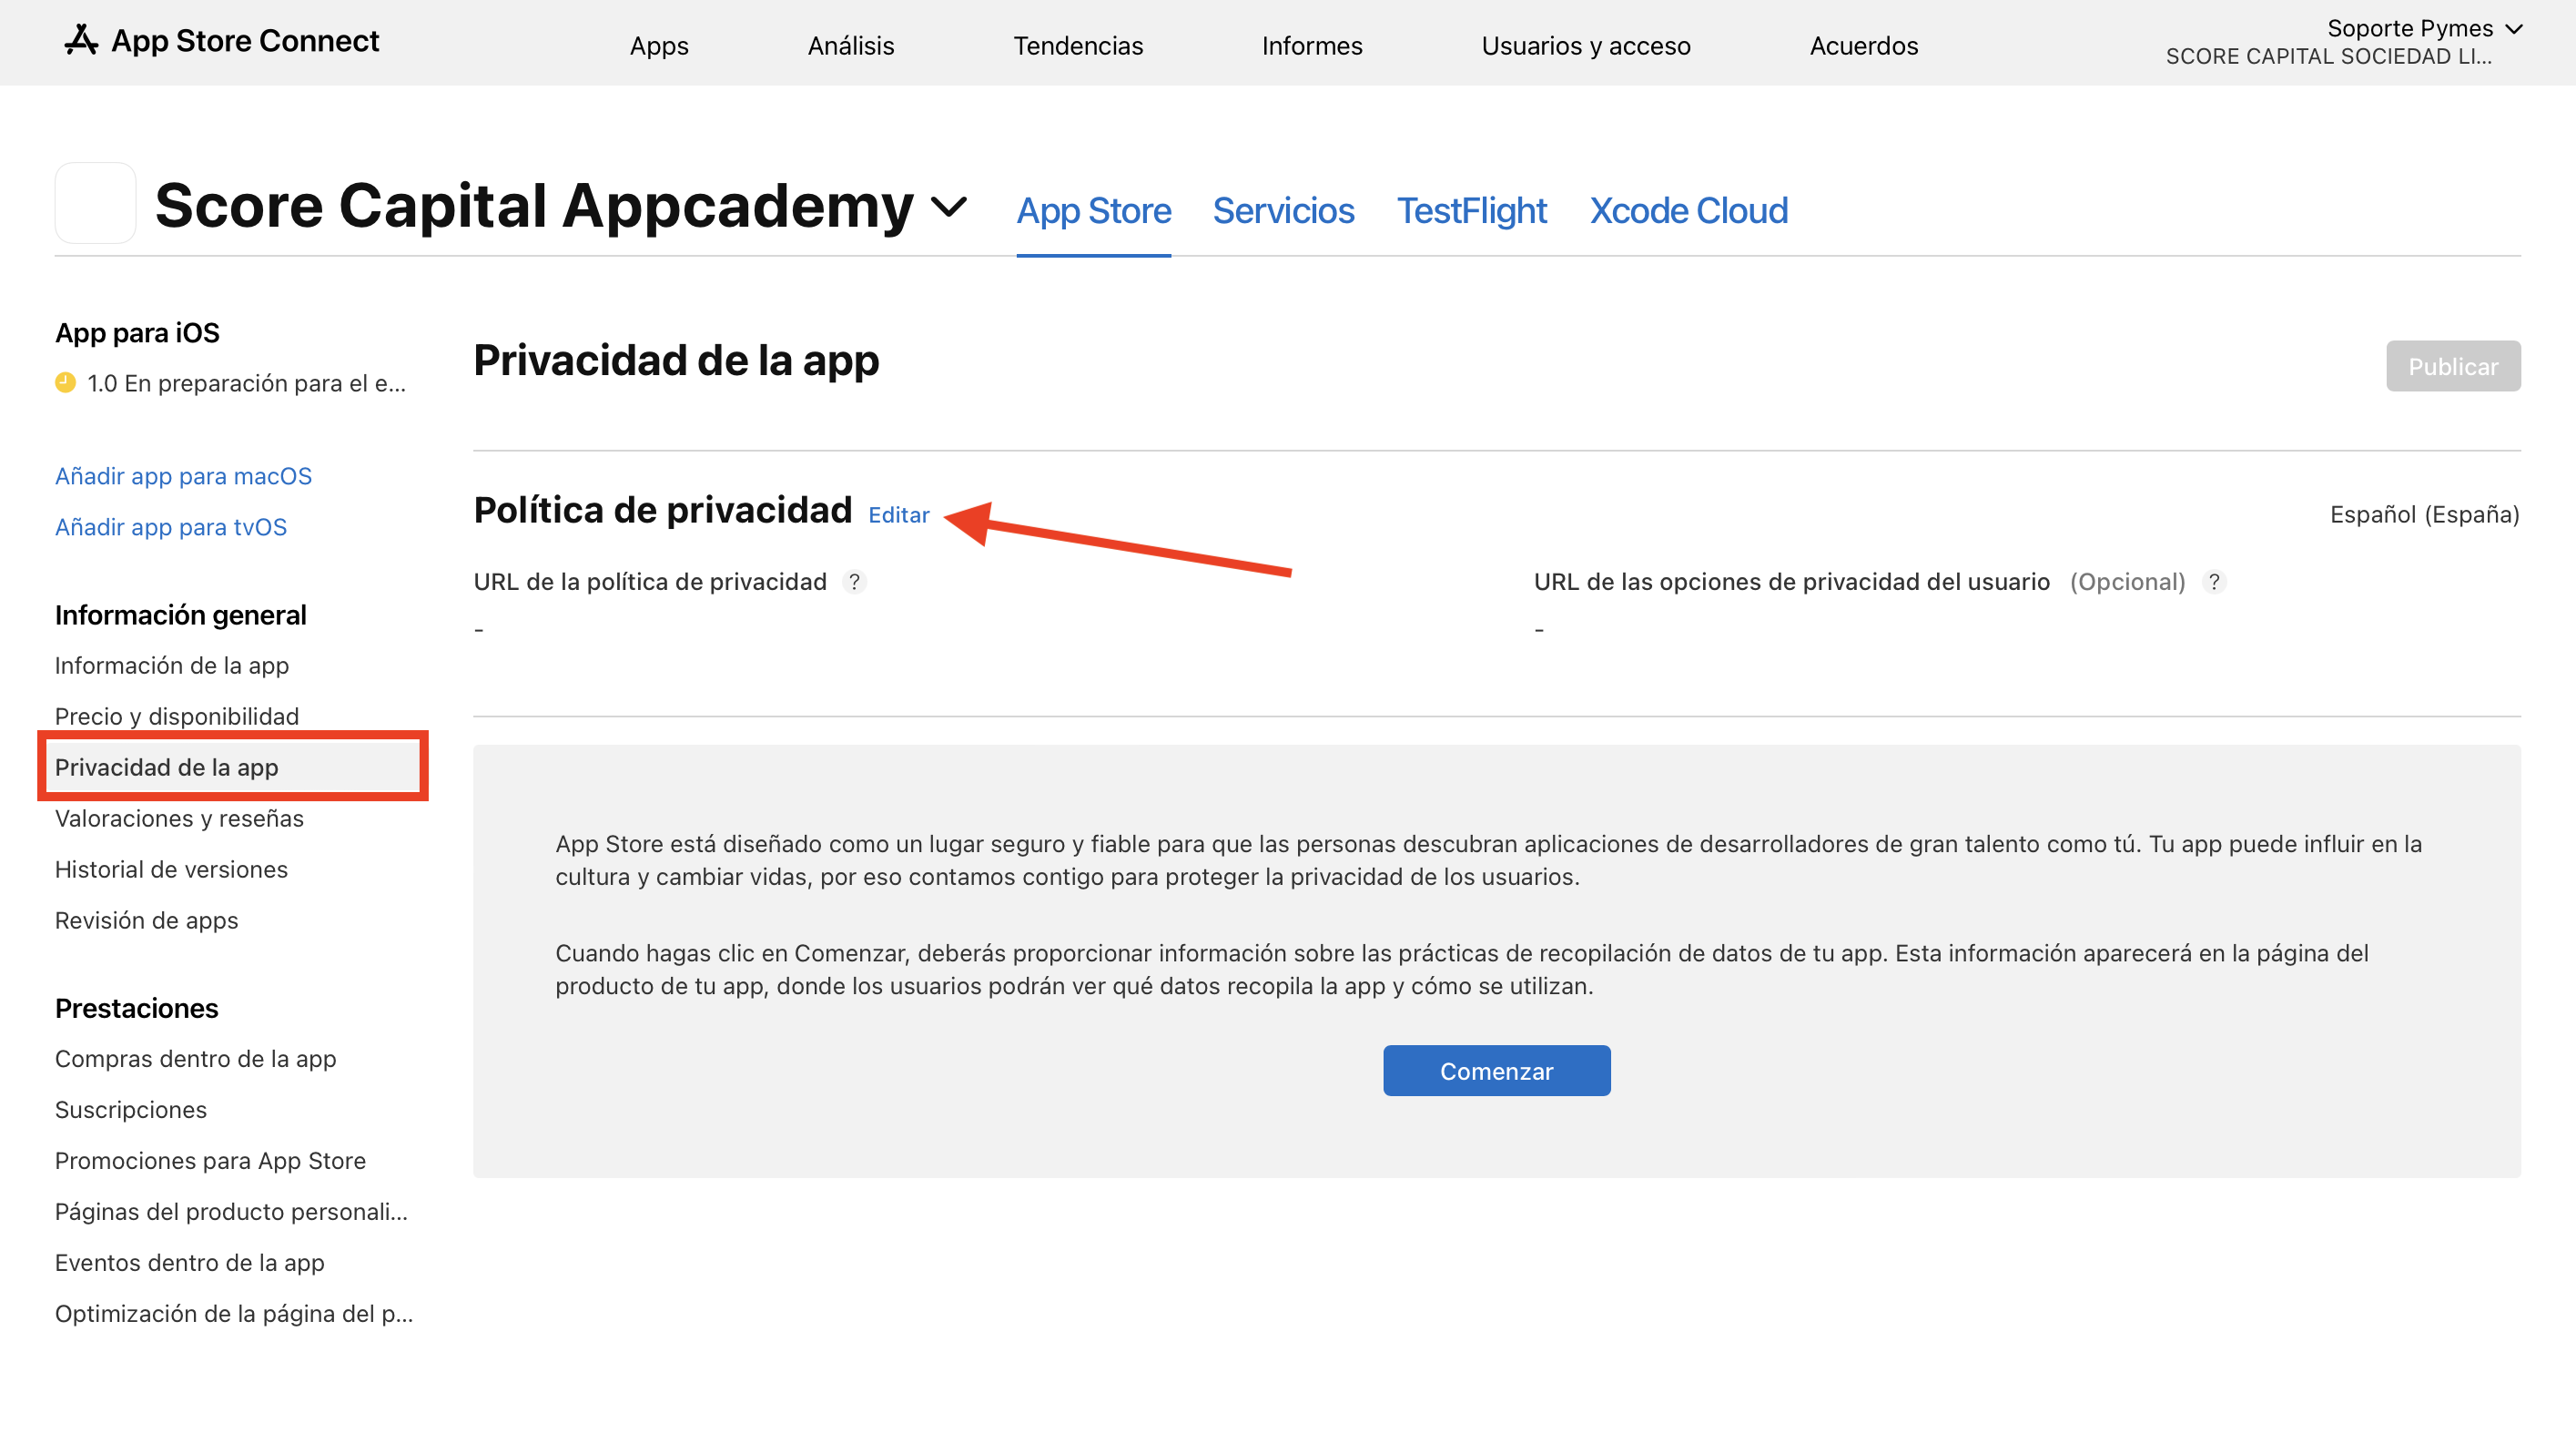Screen dimensions: 2576x1433
Task: Switch to the Servicios tab
Action: click(1283, 211)
